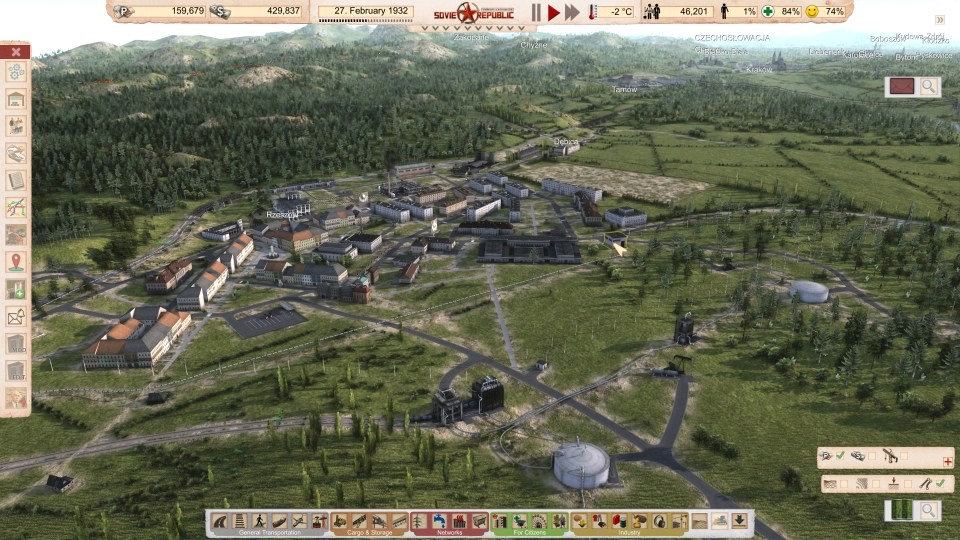Toggle the crane own-construction checkbox
The image size is (960, 540).
[904, 456]
